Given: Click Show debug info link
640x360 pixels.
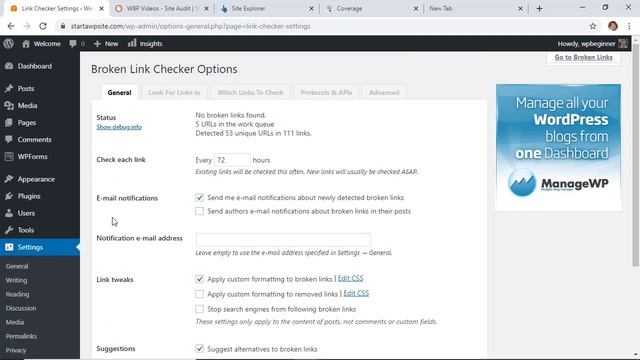Looking at the screenshot, I should 119,127.
